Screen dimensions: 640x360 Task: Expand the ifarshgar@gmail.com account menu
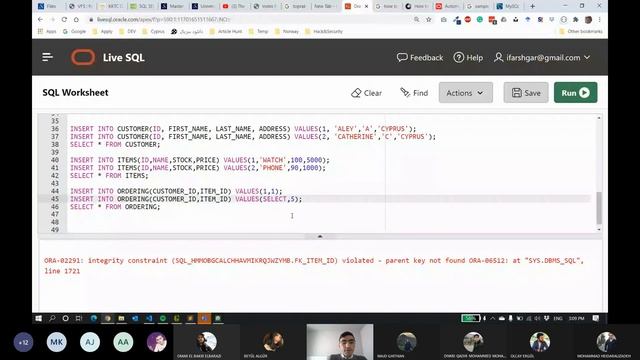pos(542,58)
